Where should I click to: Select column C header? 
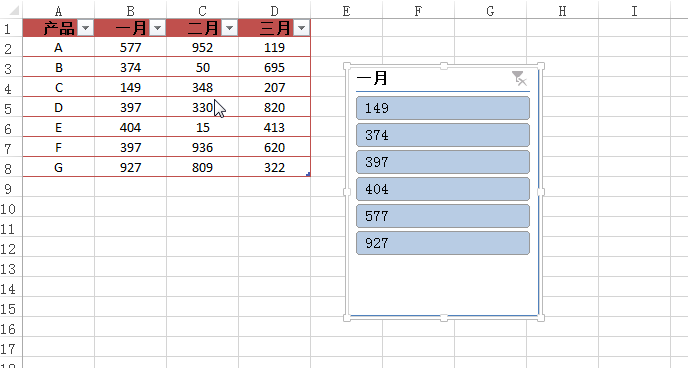coord(202,11)
